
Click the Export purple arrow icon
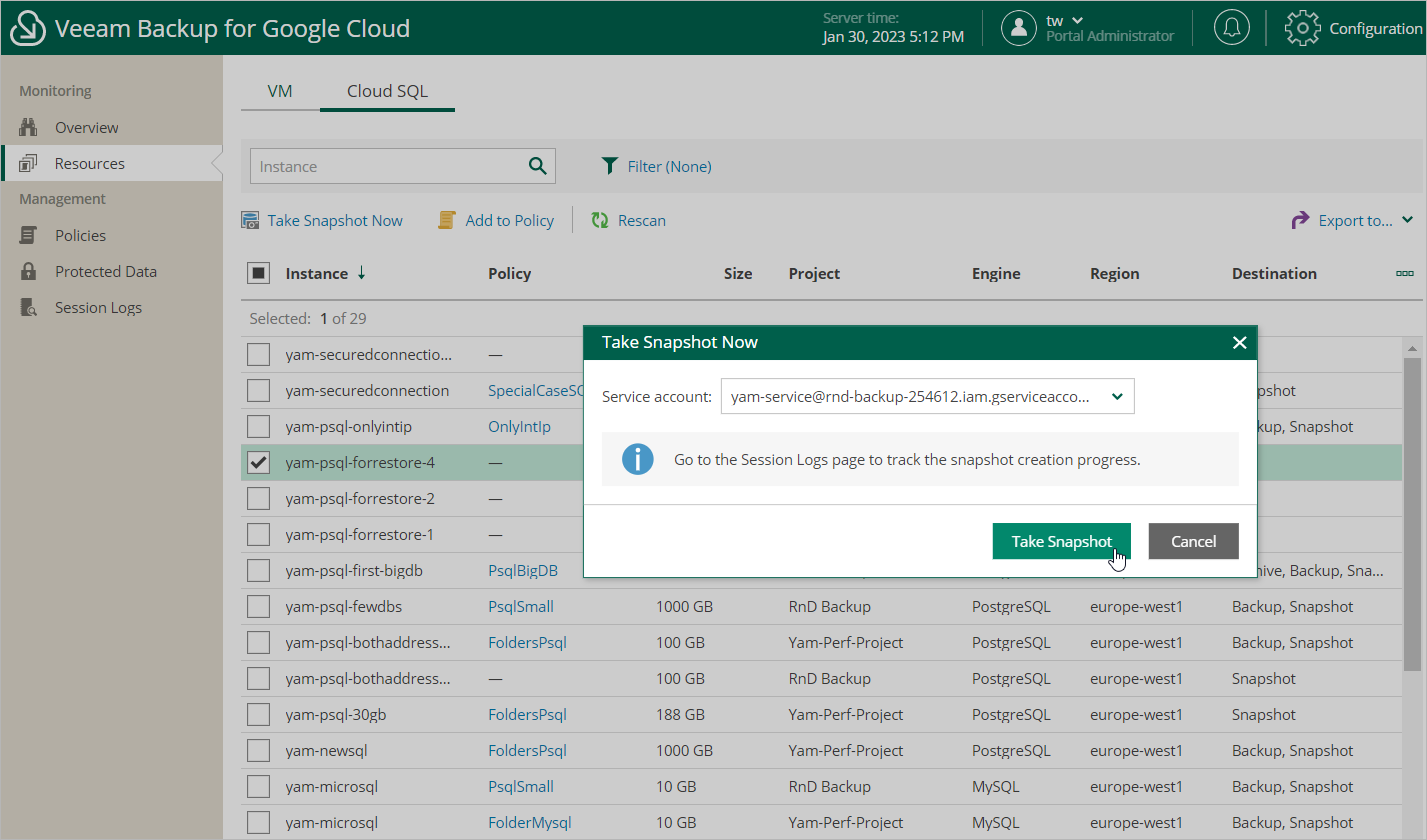pos(1300,221)
